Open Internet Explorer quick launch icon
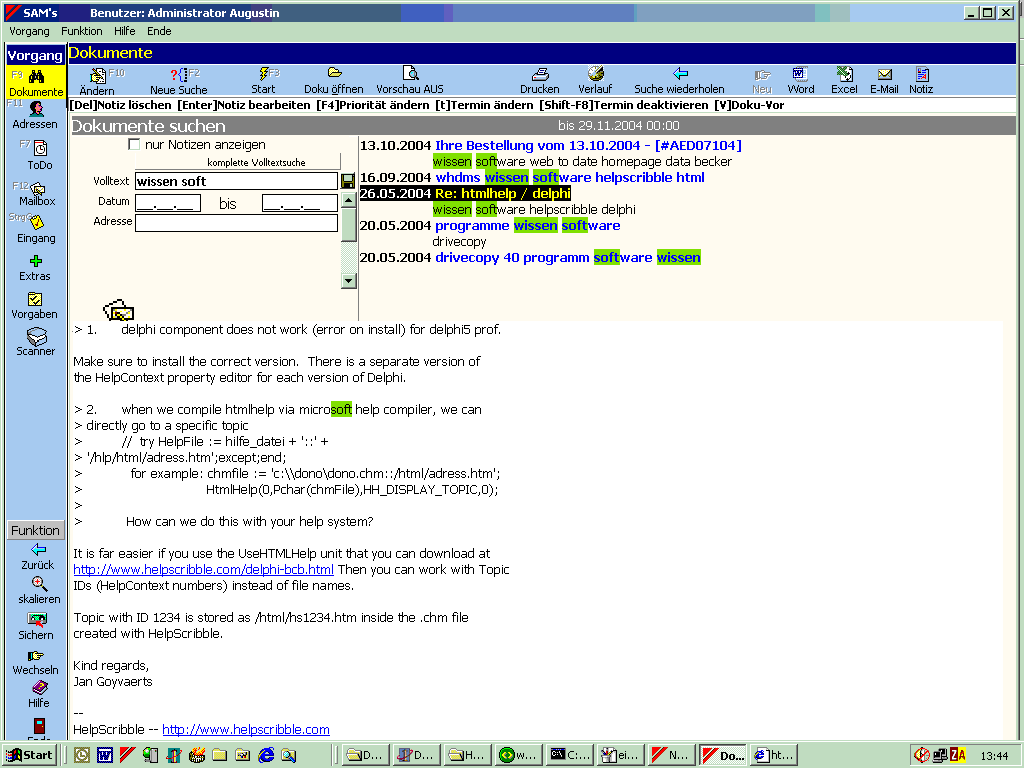1024x768 pixels. pyautogui.click(x=266, y=755)
